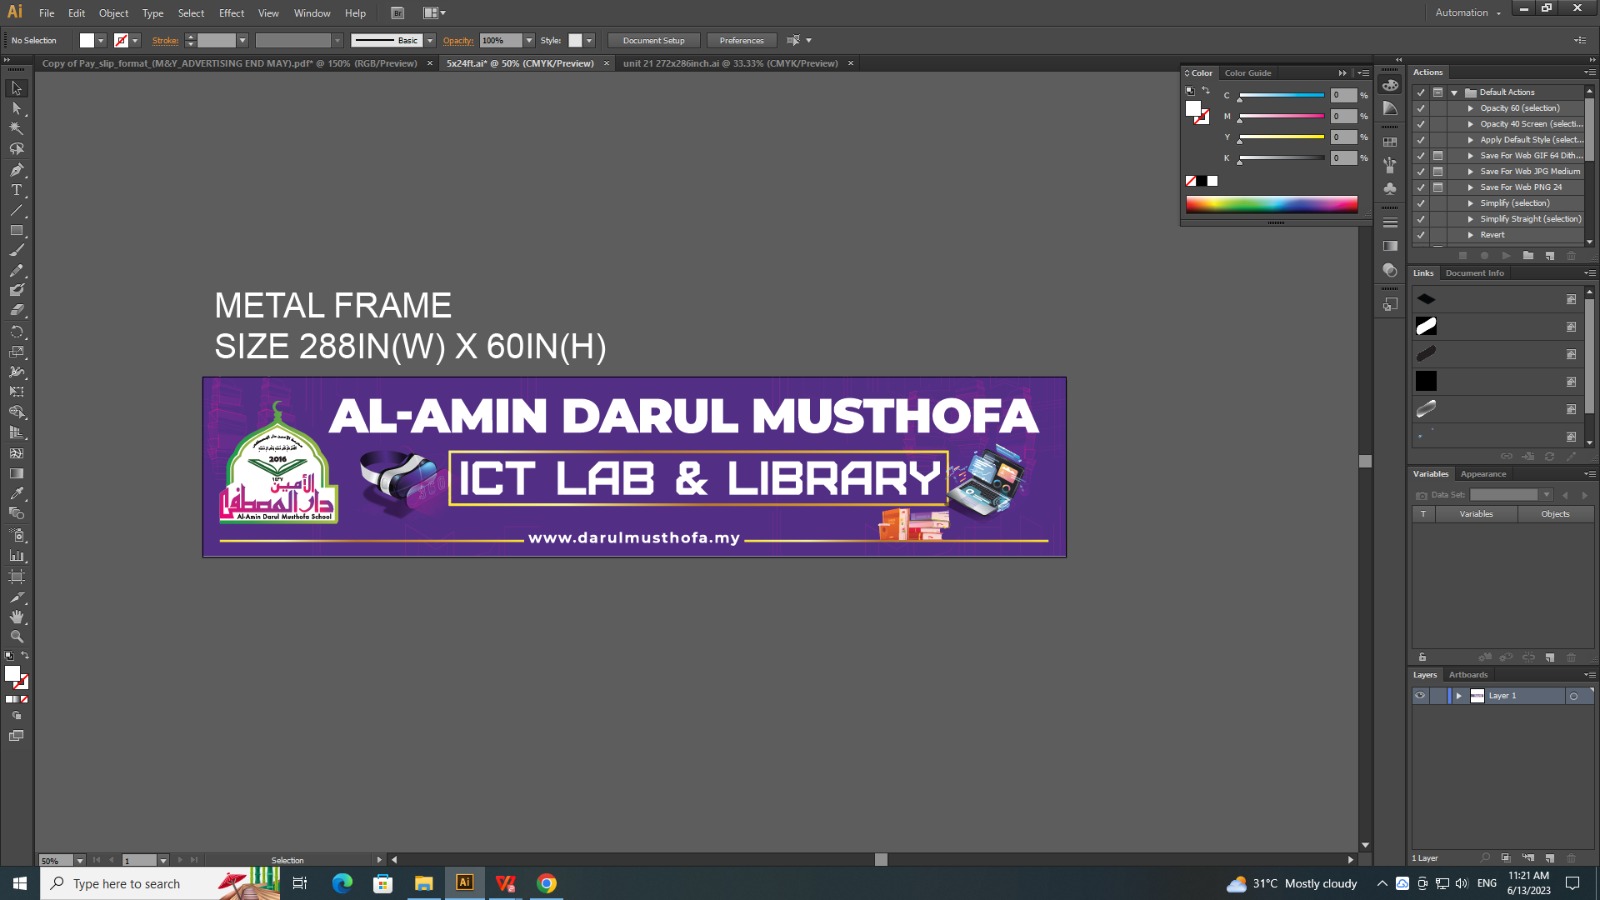Pick the Eyedropper tool
1600x900 pixels.
16,493
